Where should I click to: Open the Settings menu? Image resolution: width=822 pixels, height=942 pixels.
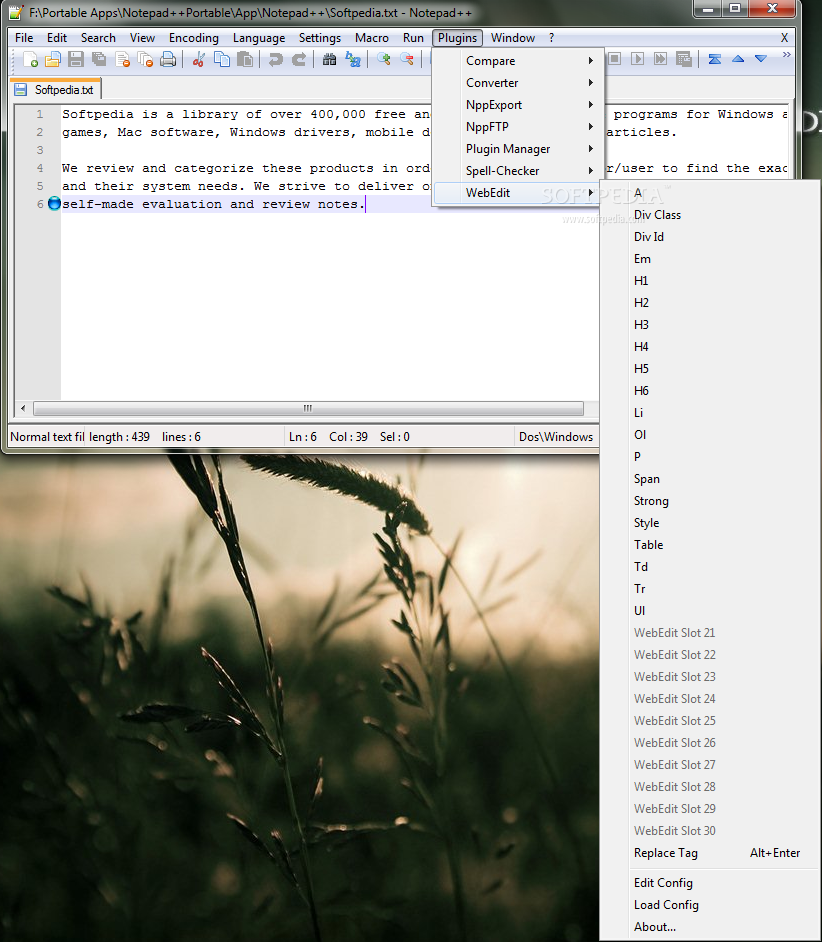point(320,38)
